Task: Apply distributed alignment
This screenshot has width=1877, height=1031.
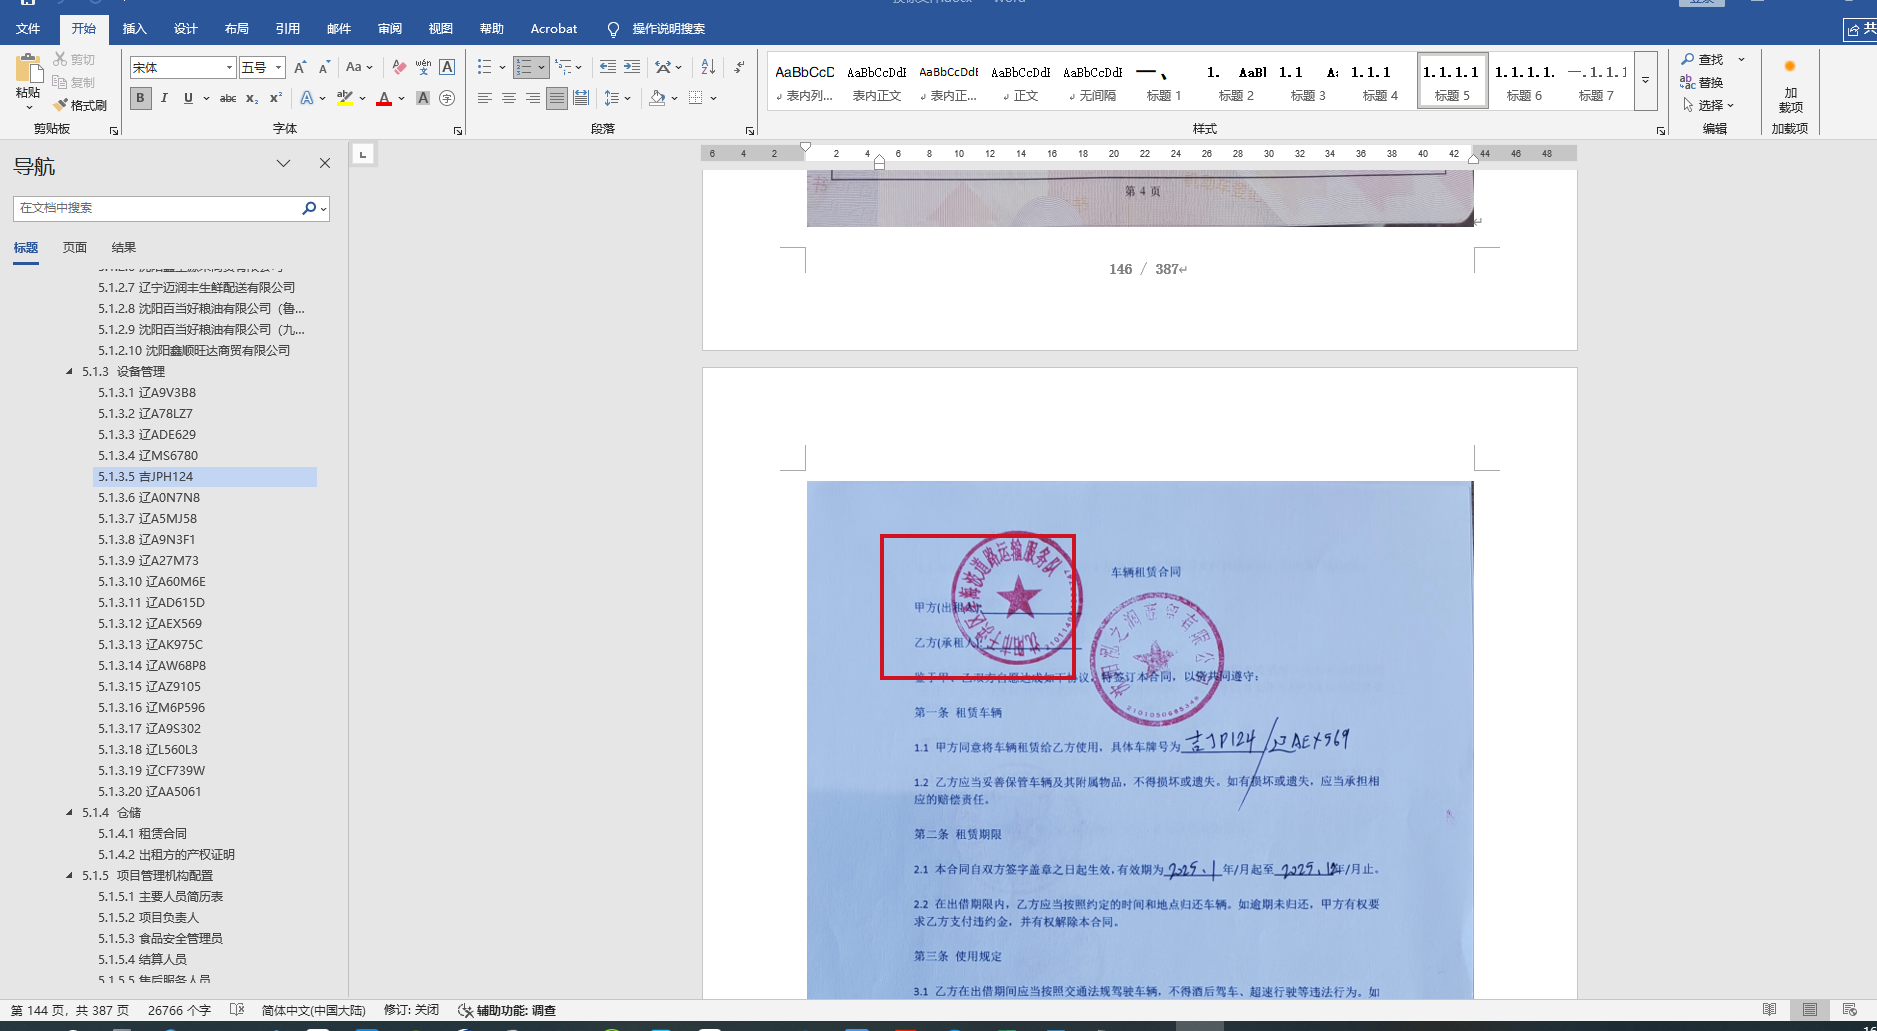Action: point(581,98)
